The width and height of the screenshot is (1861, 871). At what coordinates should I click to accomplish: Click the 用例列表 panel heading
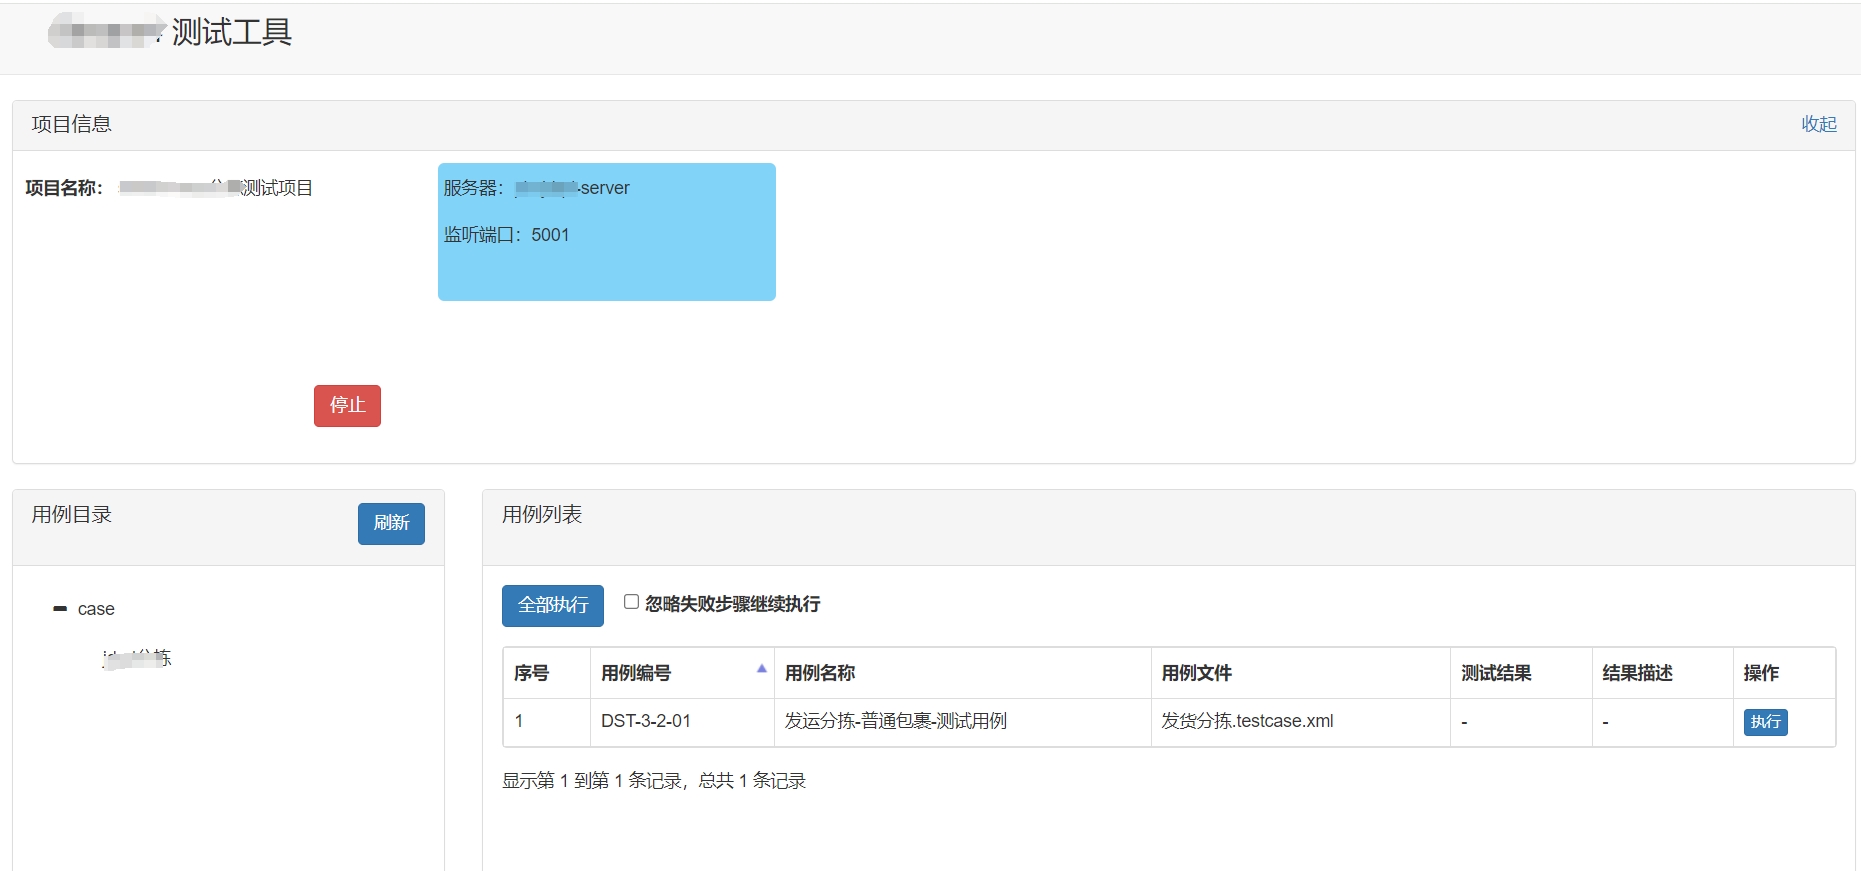[542, 515]
